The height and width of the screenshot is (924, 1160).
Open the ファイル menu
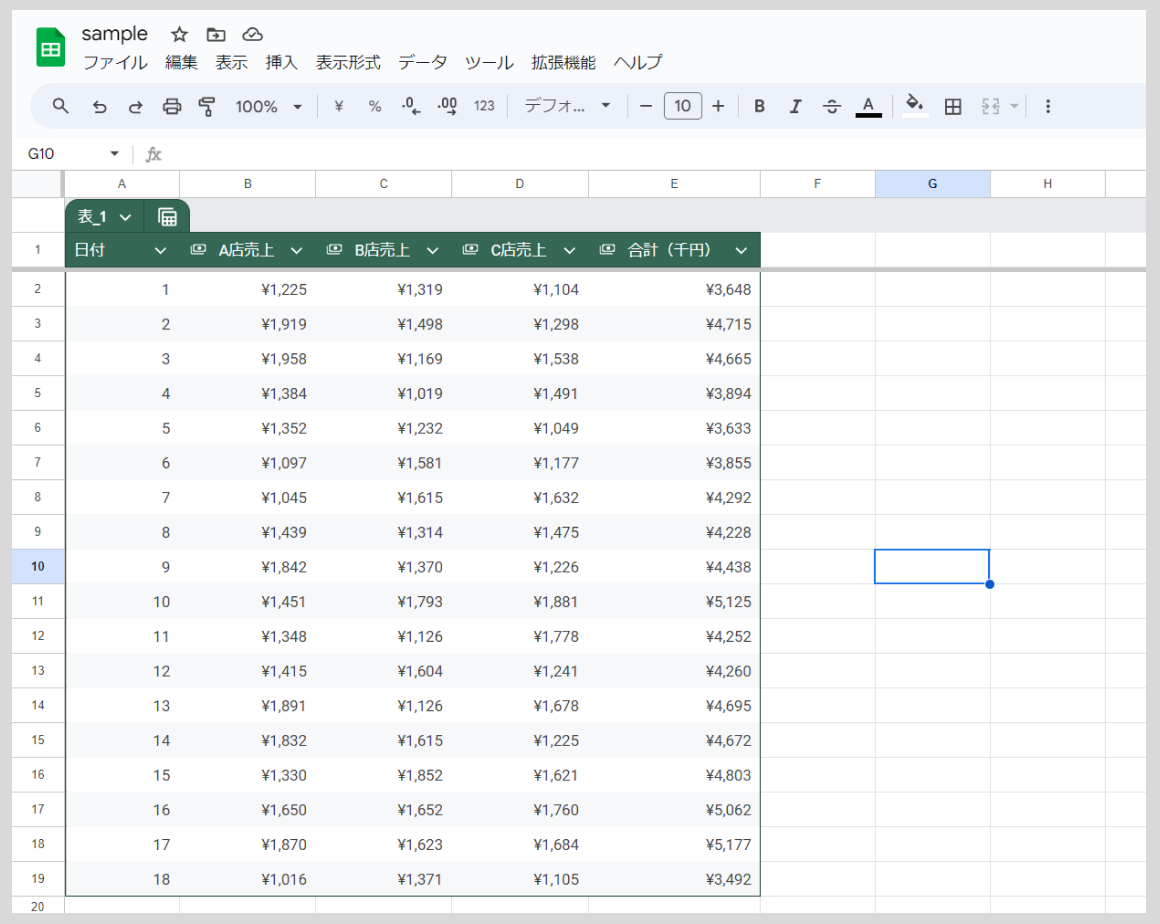pyautogui.click(x=115, y=63)
